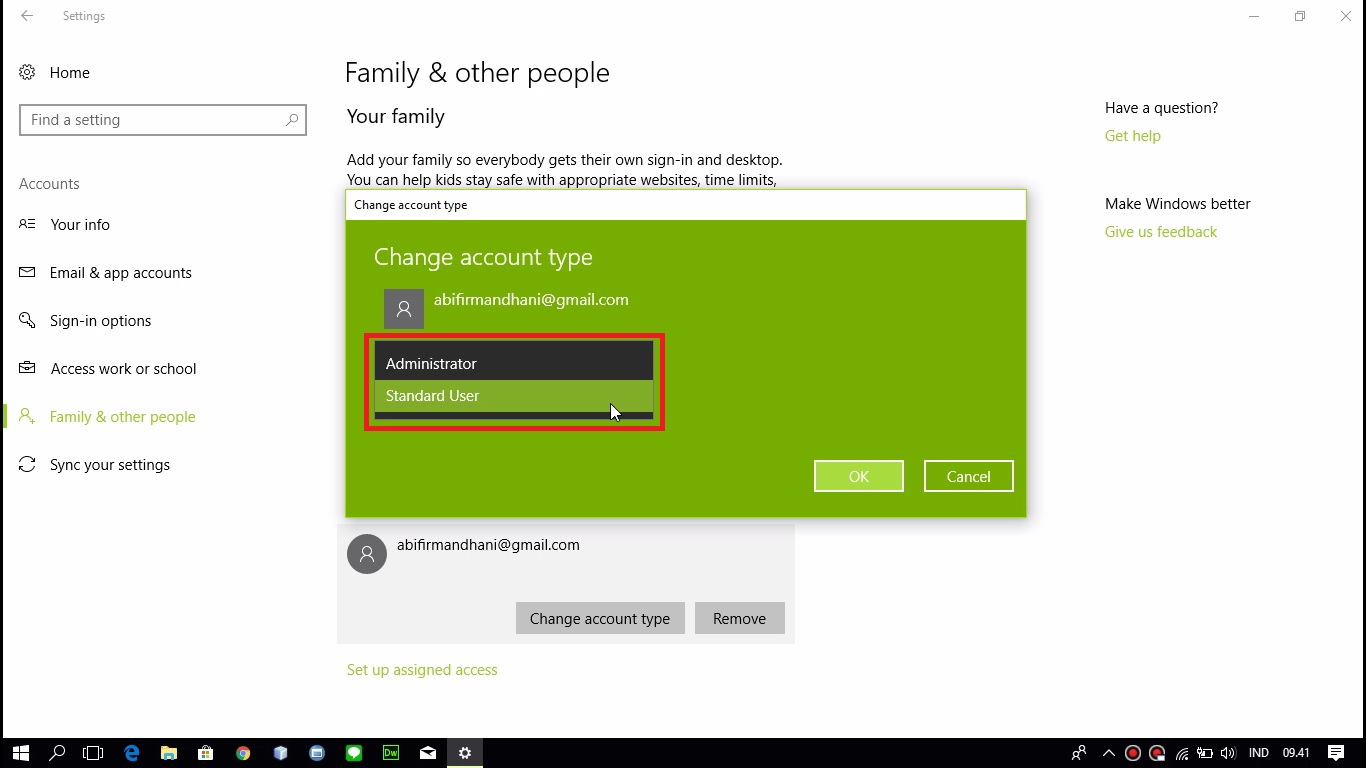
Task: Open Task View from the taskbar
Action: (x=93, y=753)
